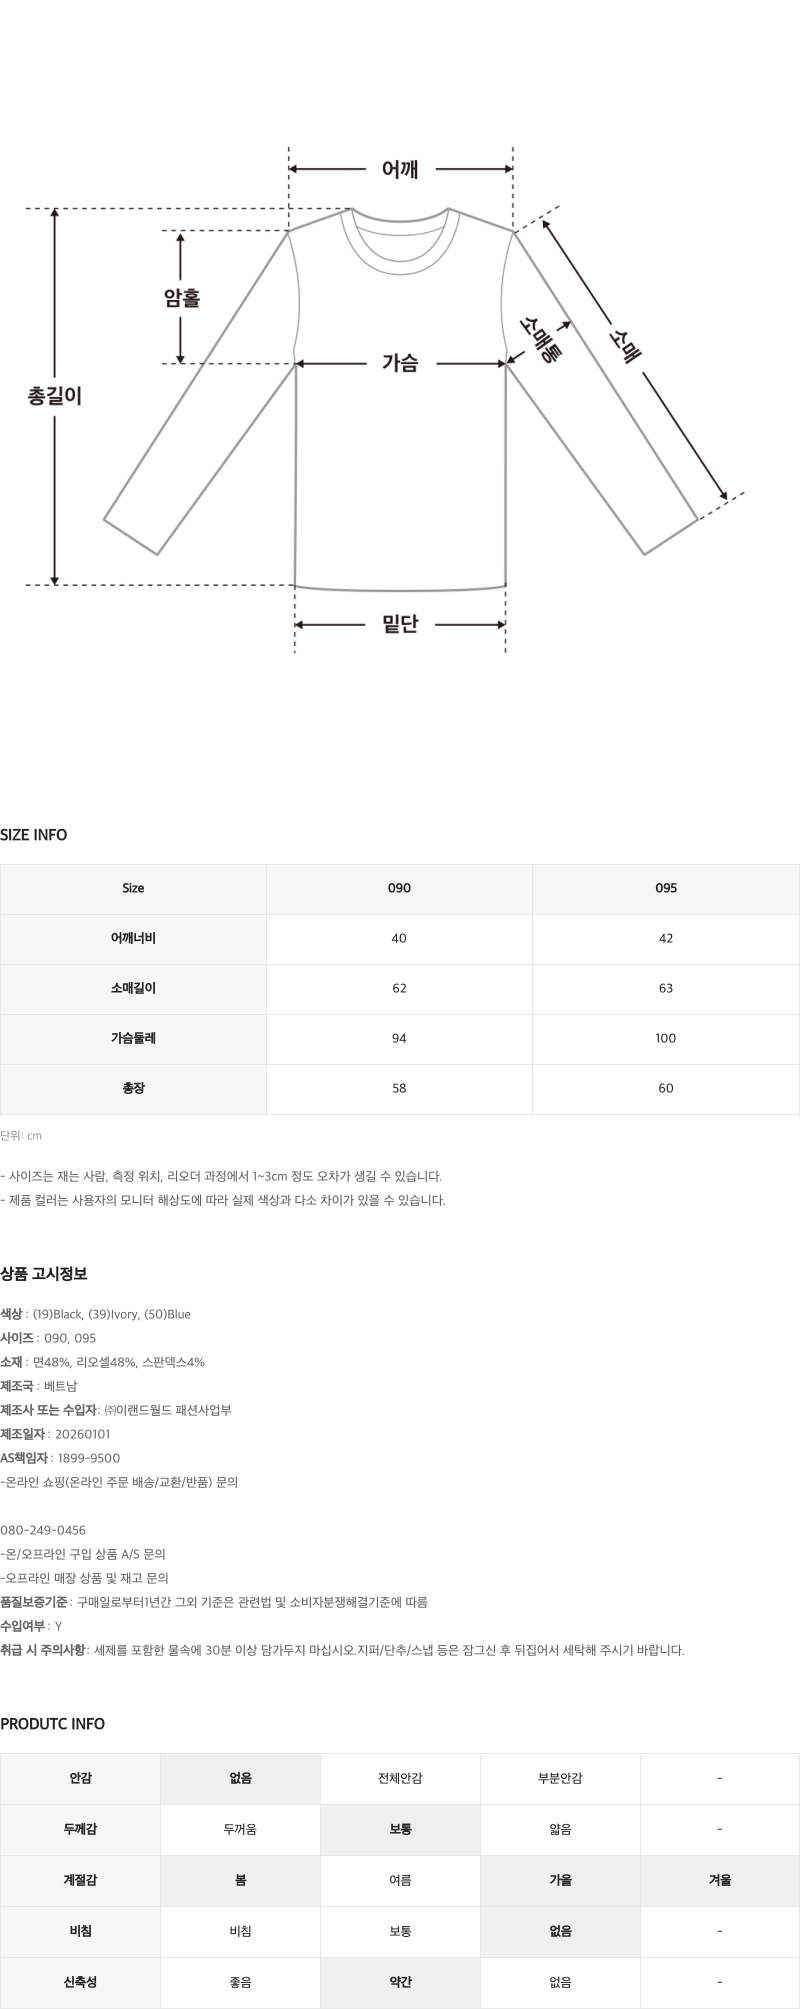The height and width of the screenshot is (2009, 800).
Task: Select the 095 size column header
Action: pos(666,888)
